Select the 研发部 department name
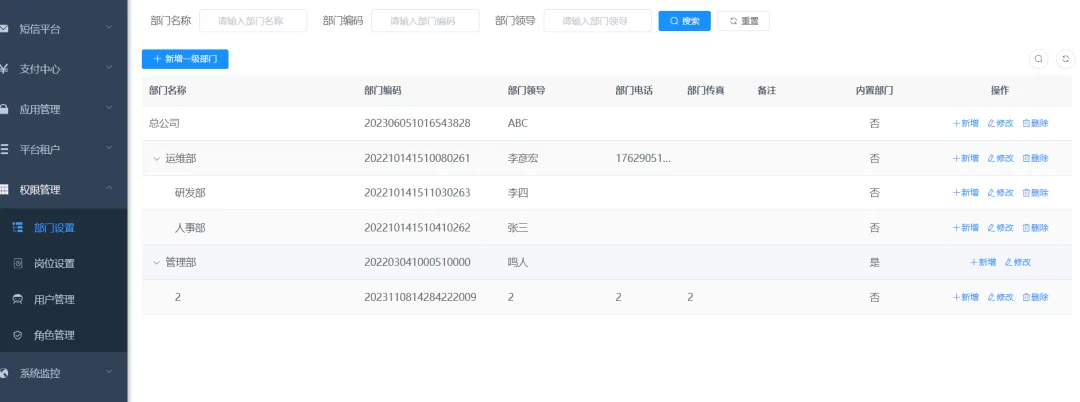Screen dimensions: 1080x402 click(x=190, y=193)
